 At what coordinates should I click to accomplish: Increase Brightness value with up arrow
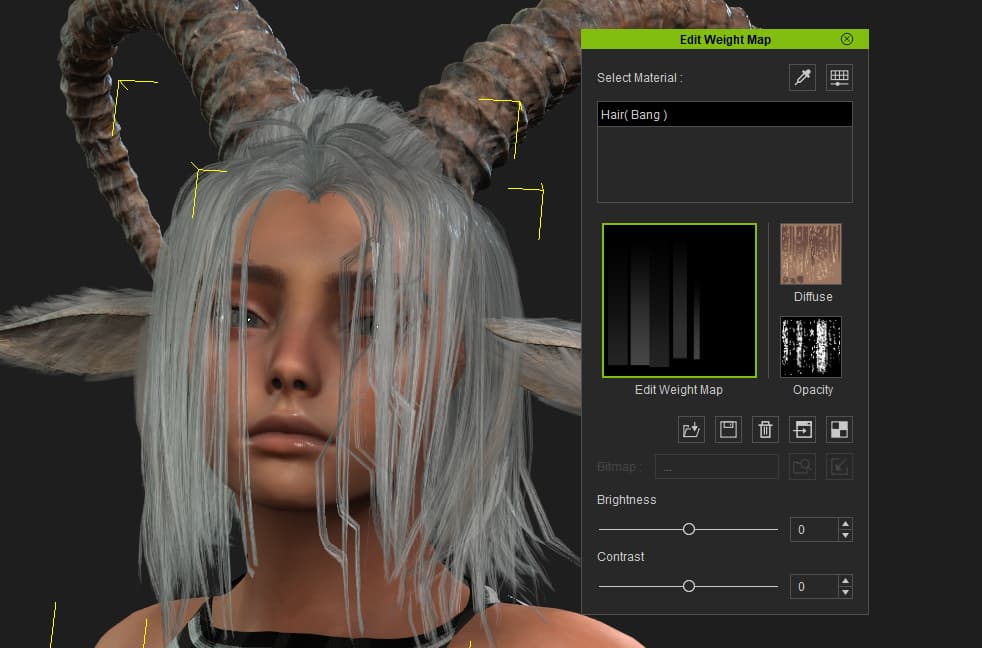coord(845,523)
